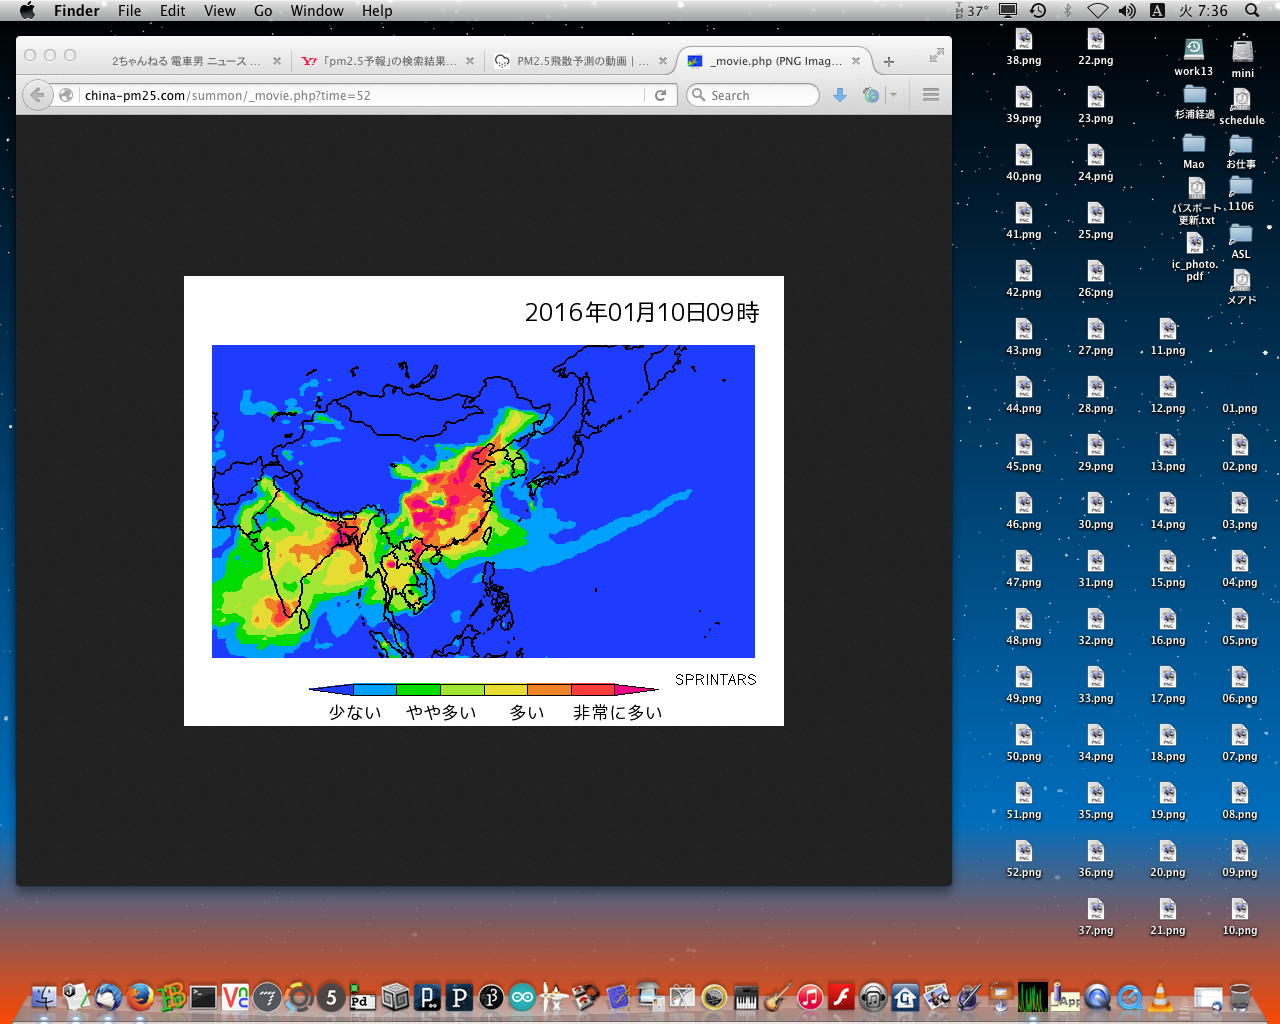Open the Firefox downloads arrow icon
1280x1024 pixels.
(840, 95)
